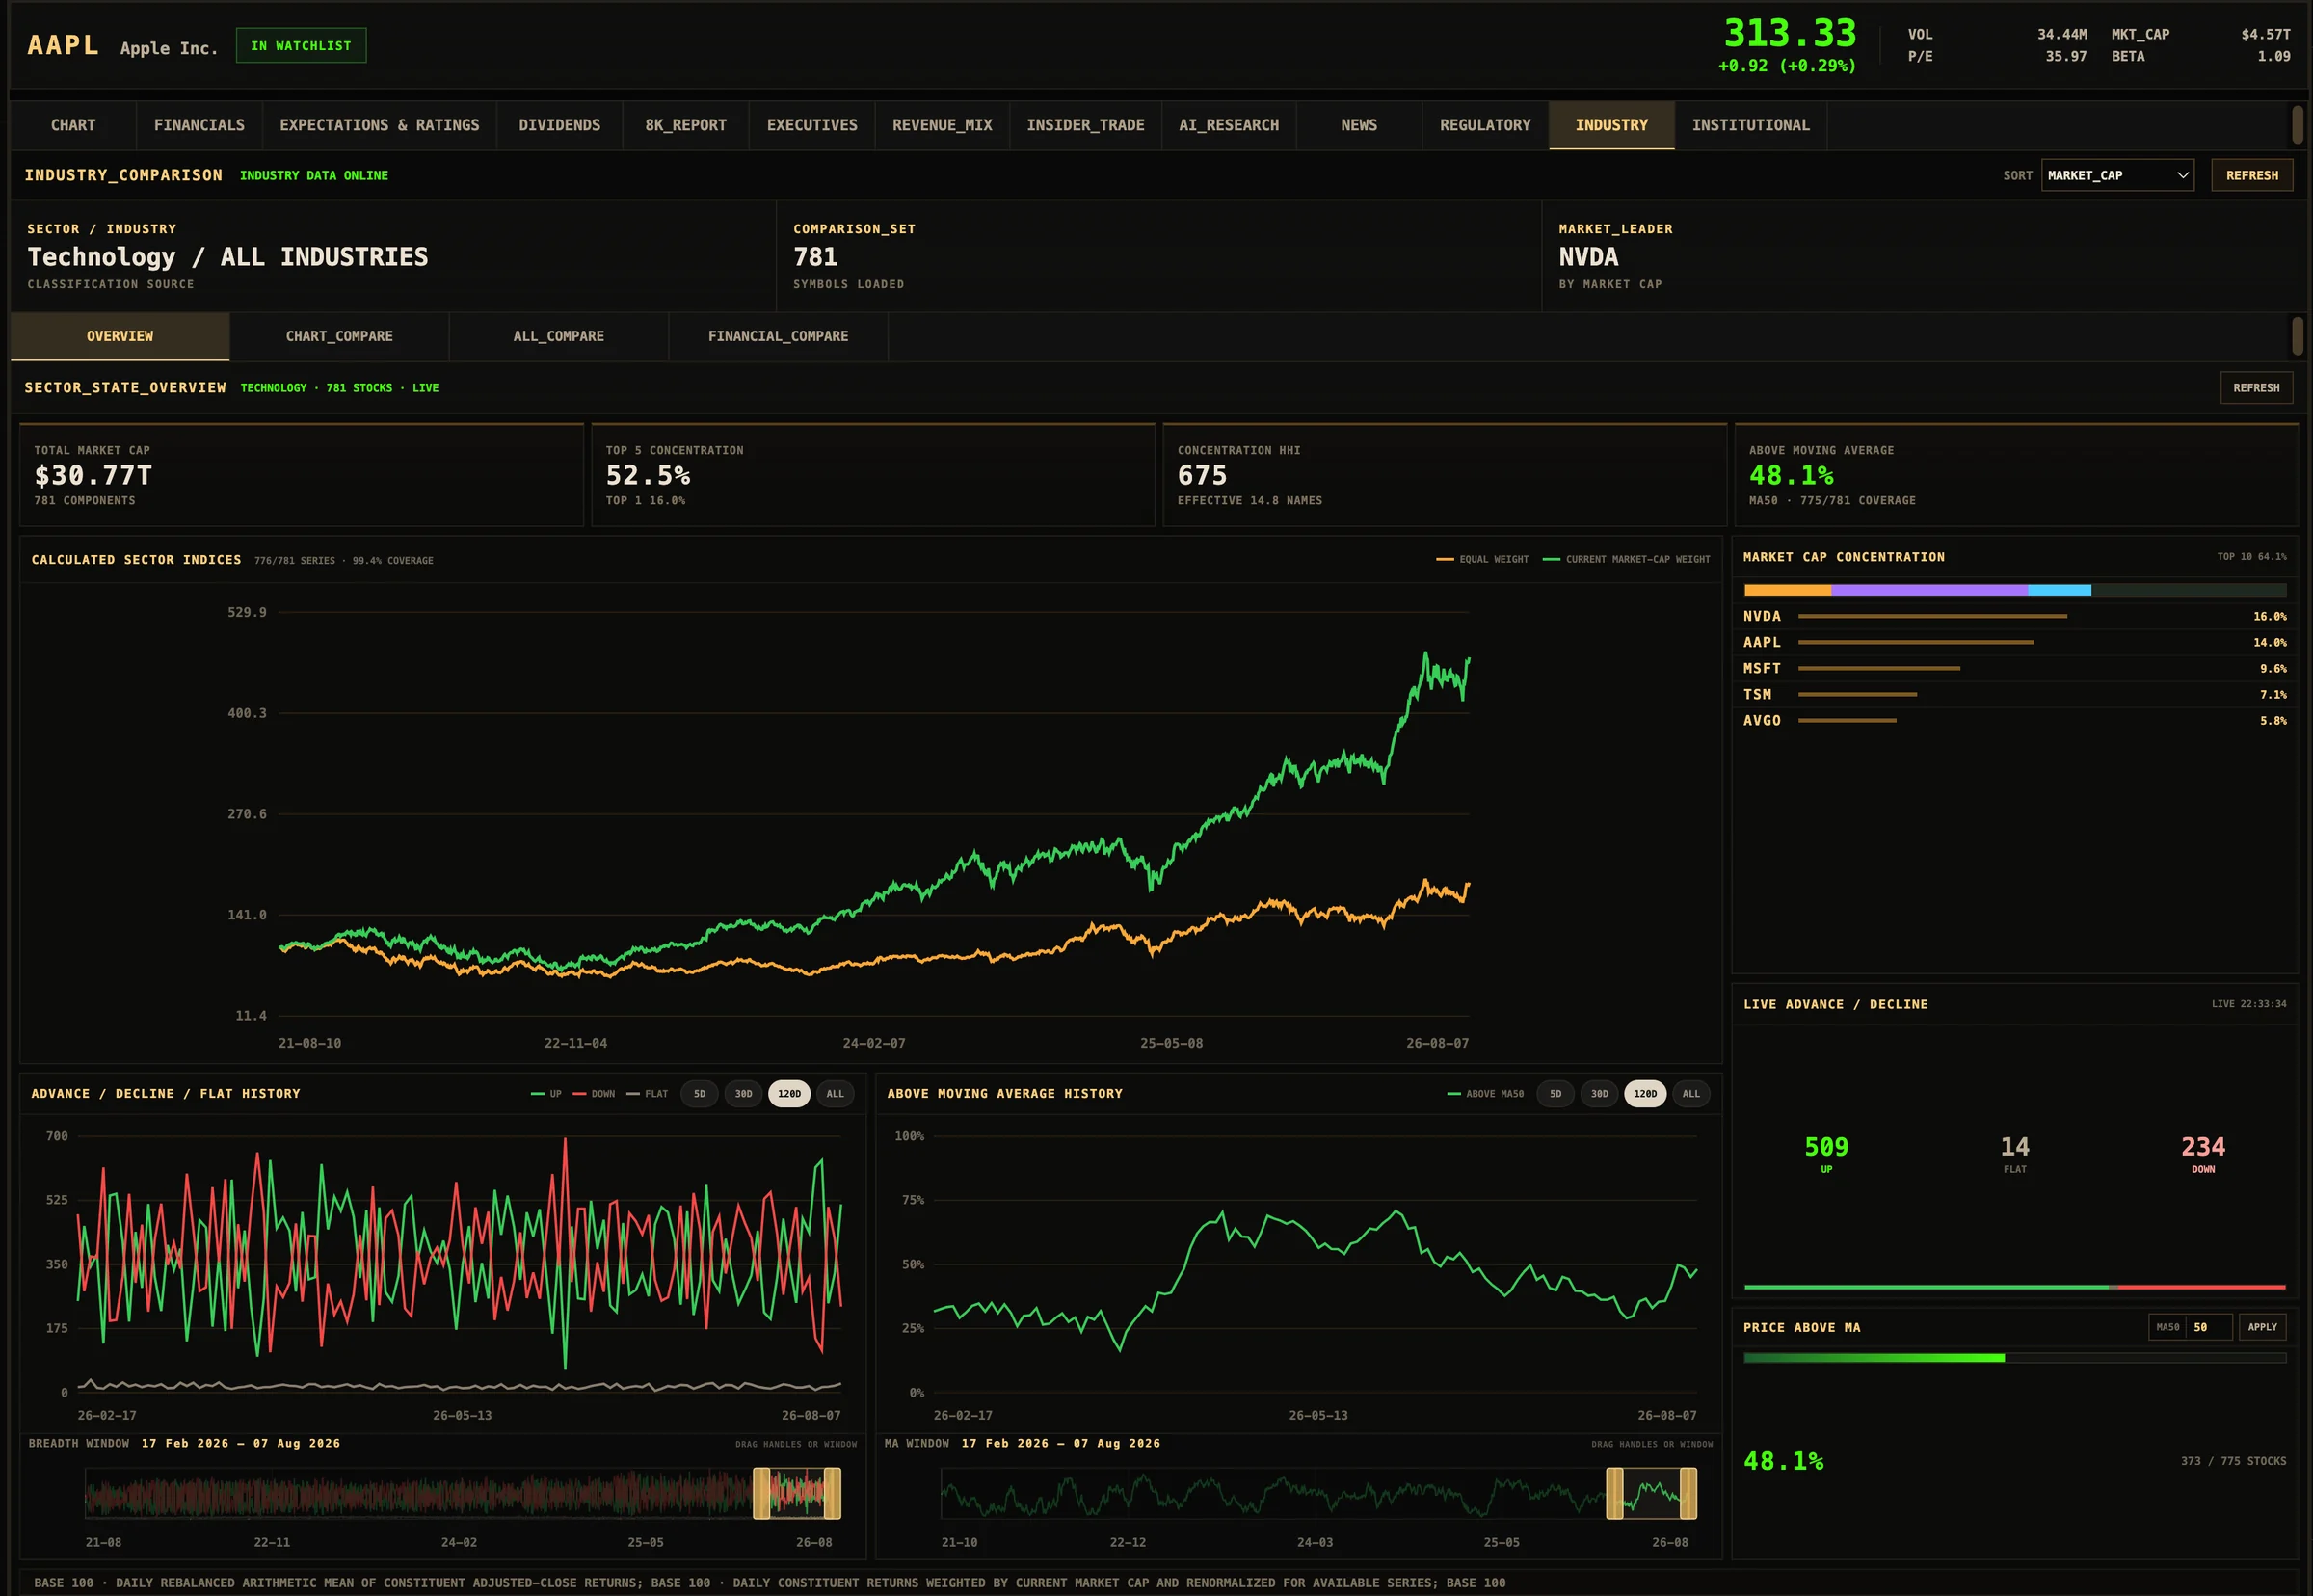Image resolution: width=2313 pixels, height=1596 pixels.
Task: Switch to the FINANCIALS tab
Action: coord(199,125)
